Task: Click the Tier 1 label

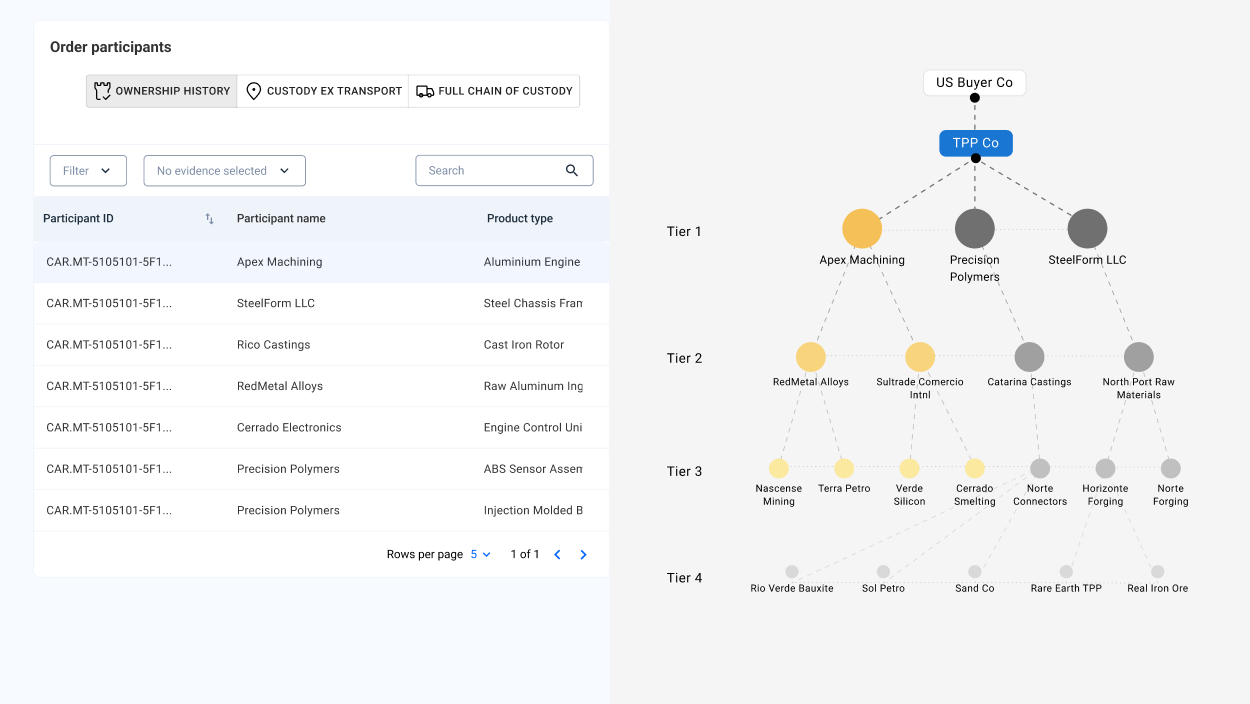Action: [685, 231]
